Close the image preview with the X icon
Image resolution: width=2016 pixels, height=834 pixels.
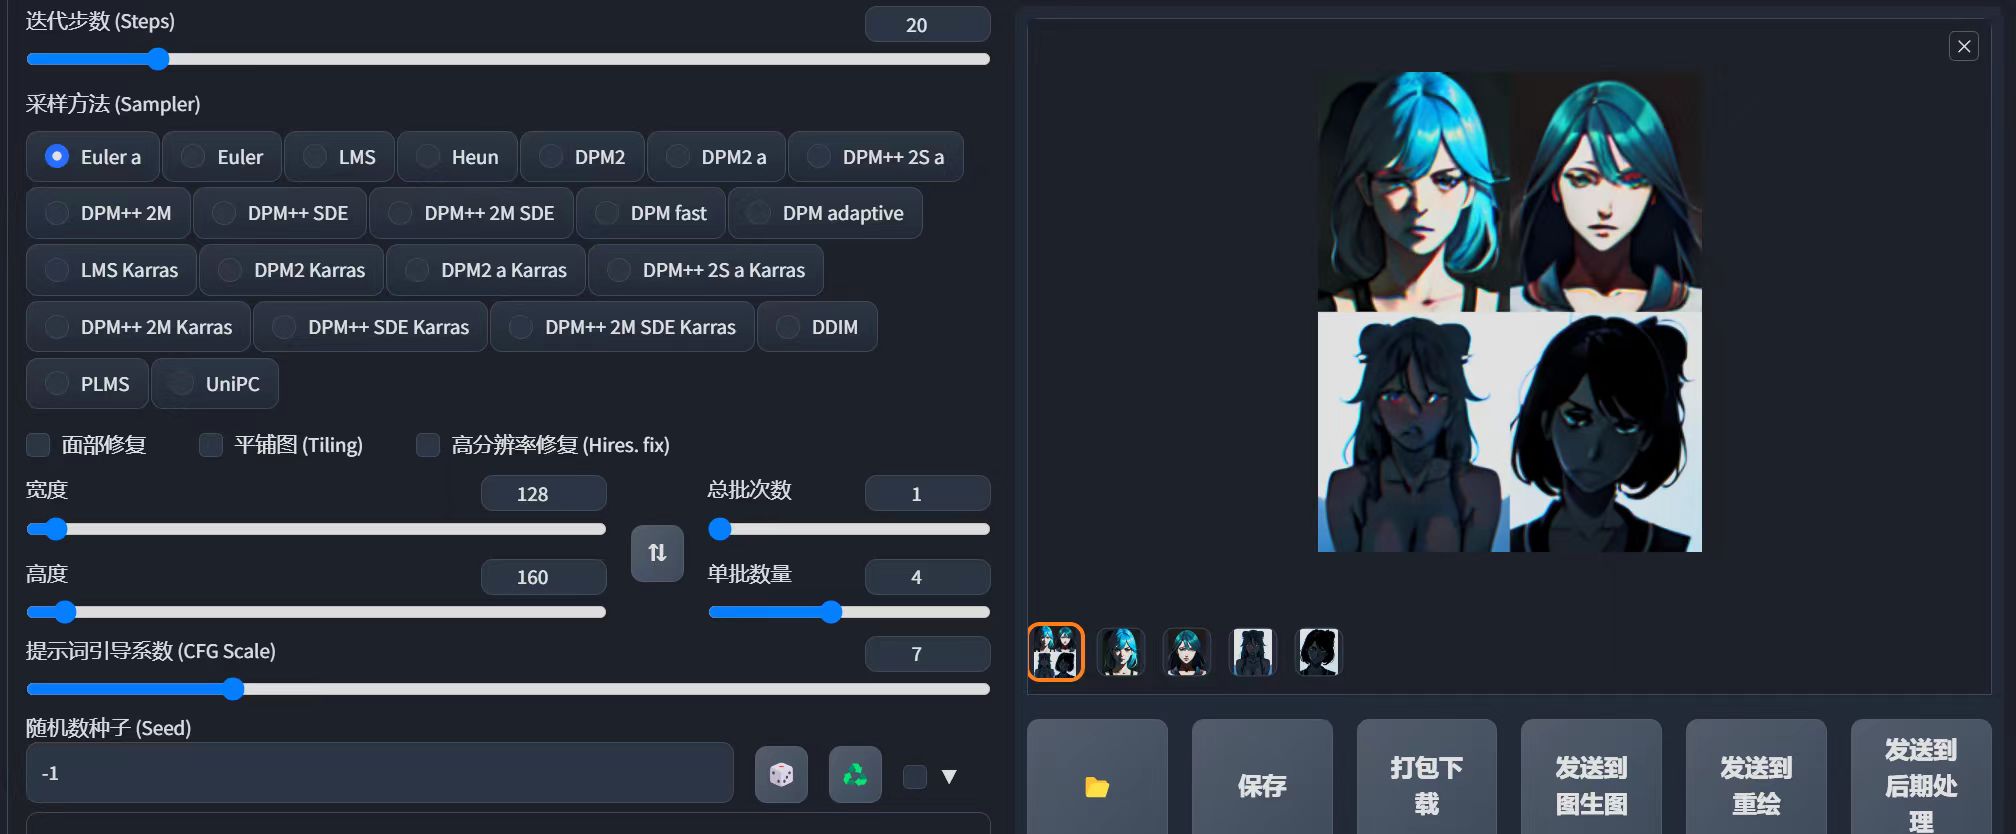[1963, 46]
